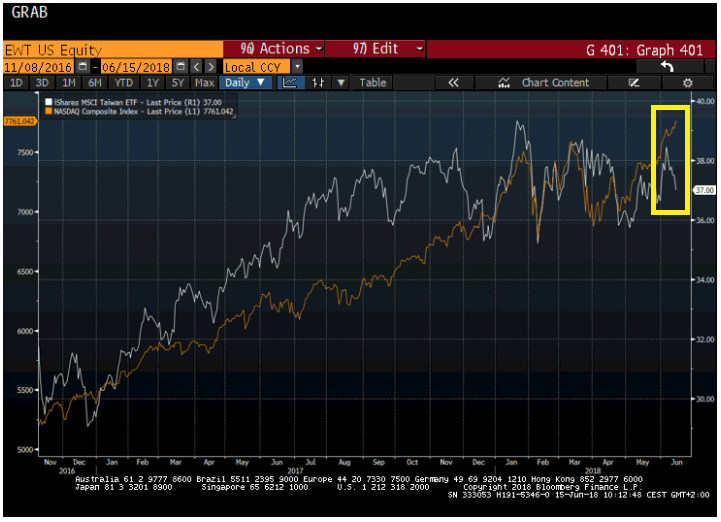Open the Local CCY currency dropdown arrow

[298, 67]
